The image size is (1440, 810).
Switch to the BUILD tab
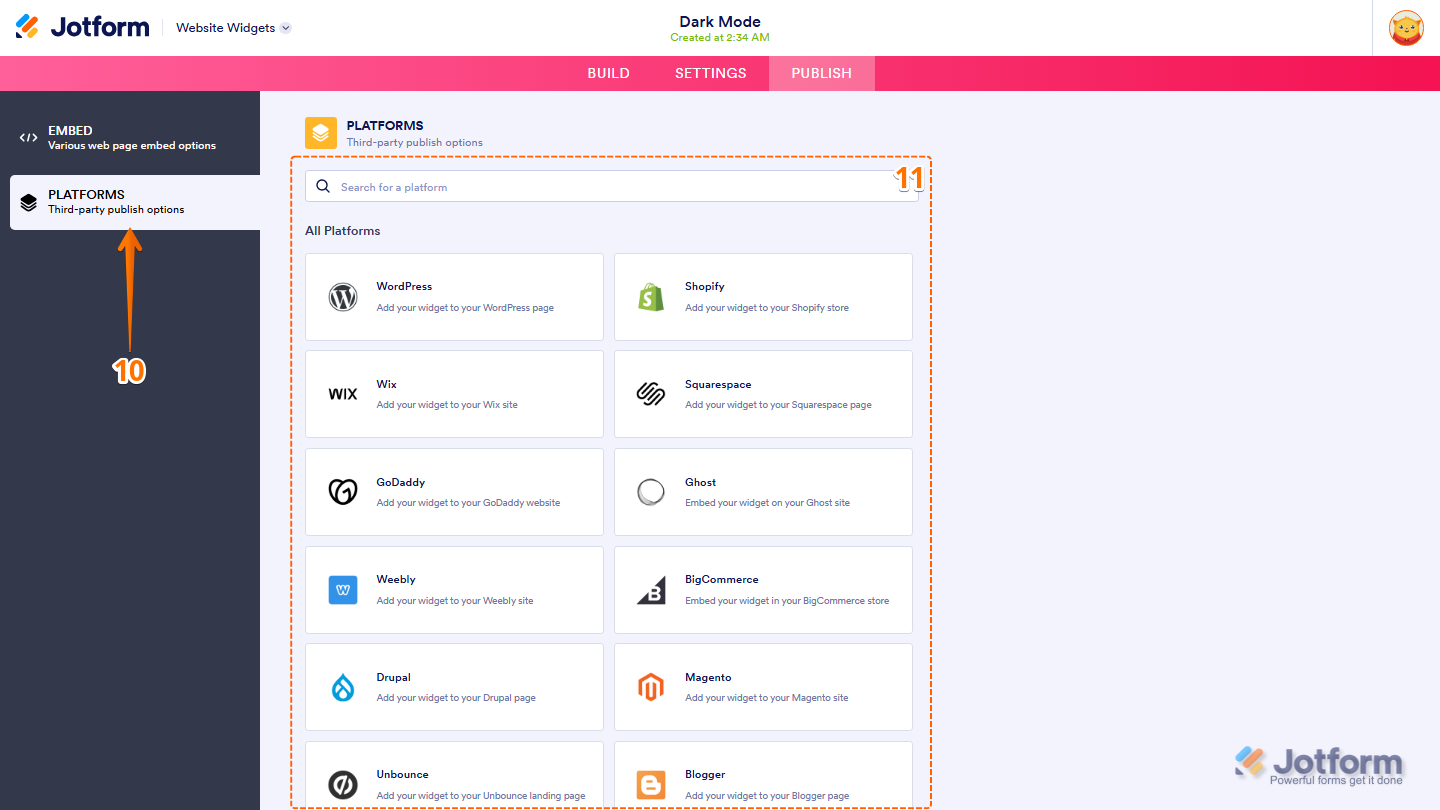[608, 73]
